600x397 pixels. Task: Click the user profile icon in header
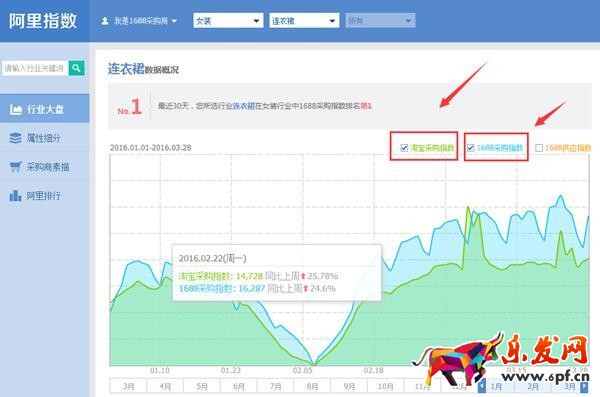pyautogui.click(x=105, y=21)
